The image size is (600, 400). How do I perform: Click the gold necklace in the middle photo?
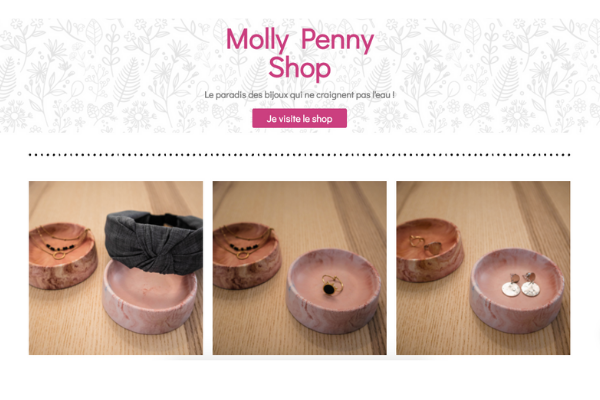(245, 243)
